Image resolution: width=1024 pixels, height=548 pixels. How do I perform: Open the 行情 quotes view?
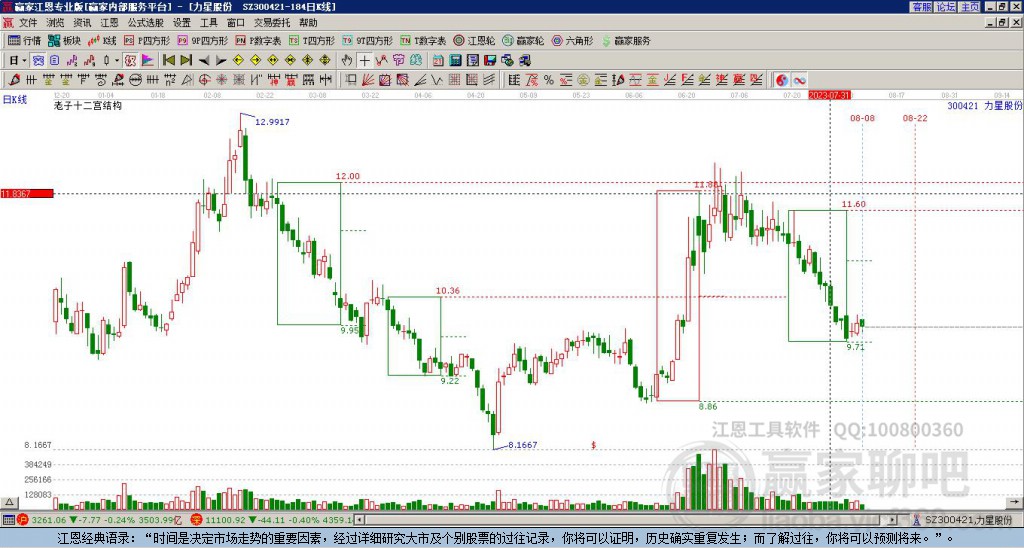(25, 40)
